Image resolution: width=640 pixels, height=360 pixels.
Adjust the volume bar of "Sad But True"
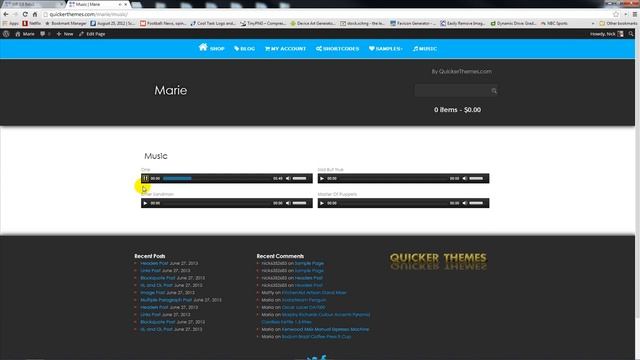pyautogui.click(x=476, y=178)
